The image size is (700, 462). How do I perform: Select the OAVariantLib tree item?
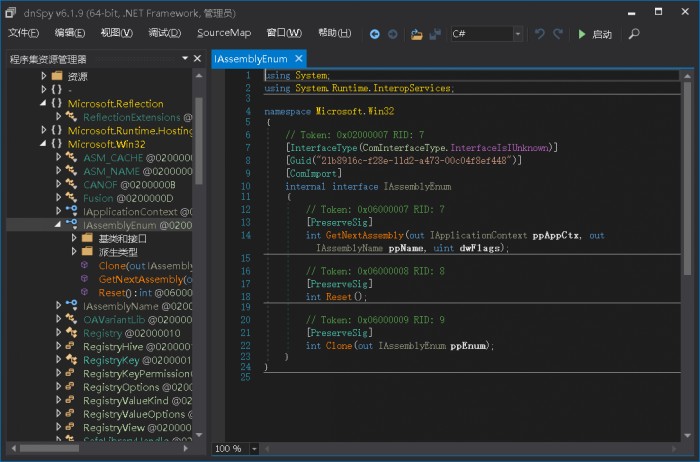click(138, 320)
